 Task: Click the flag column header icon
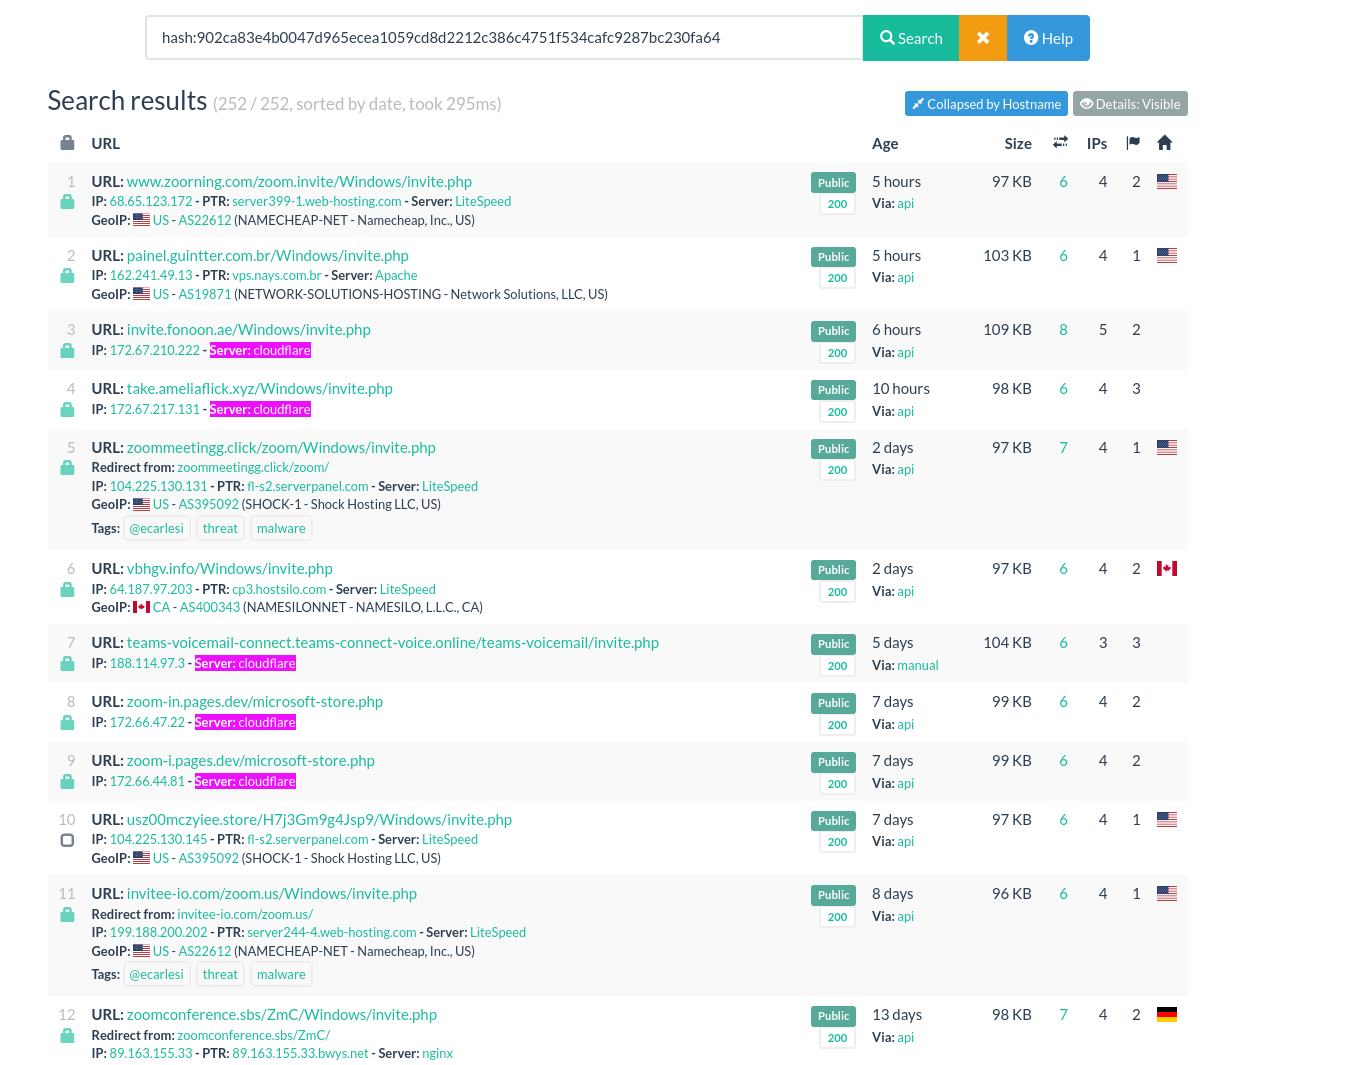[x=1133, y=143]
